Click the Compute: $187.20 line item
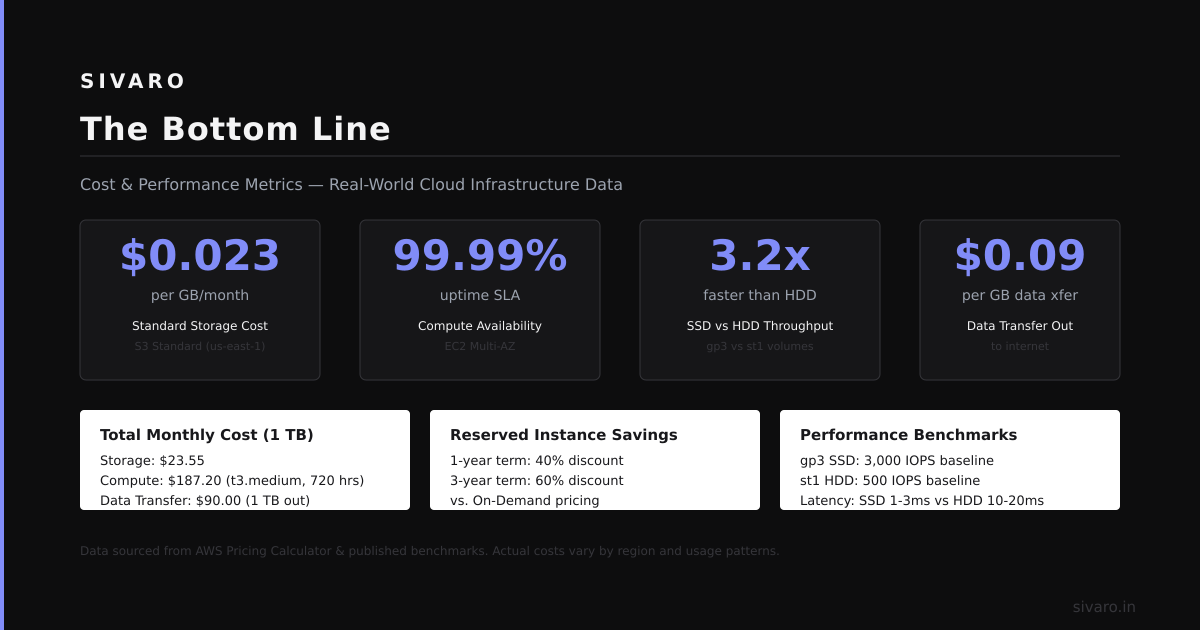 (232, 481)
